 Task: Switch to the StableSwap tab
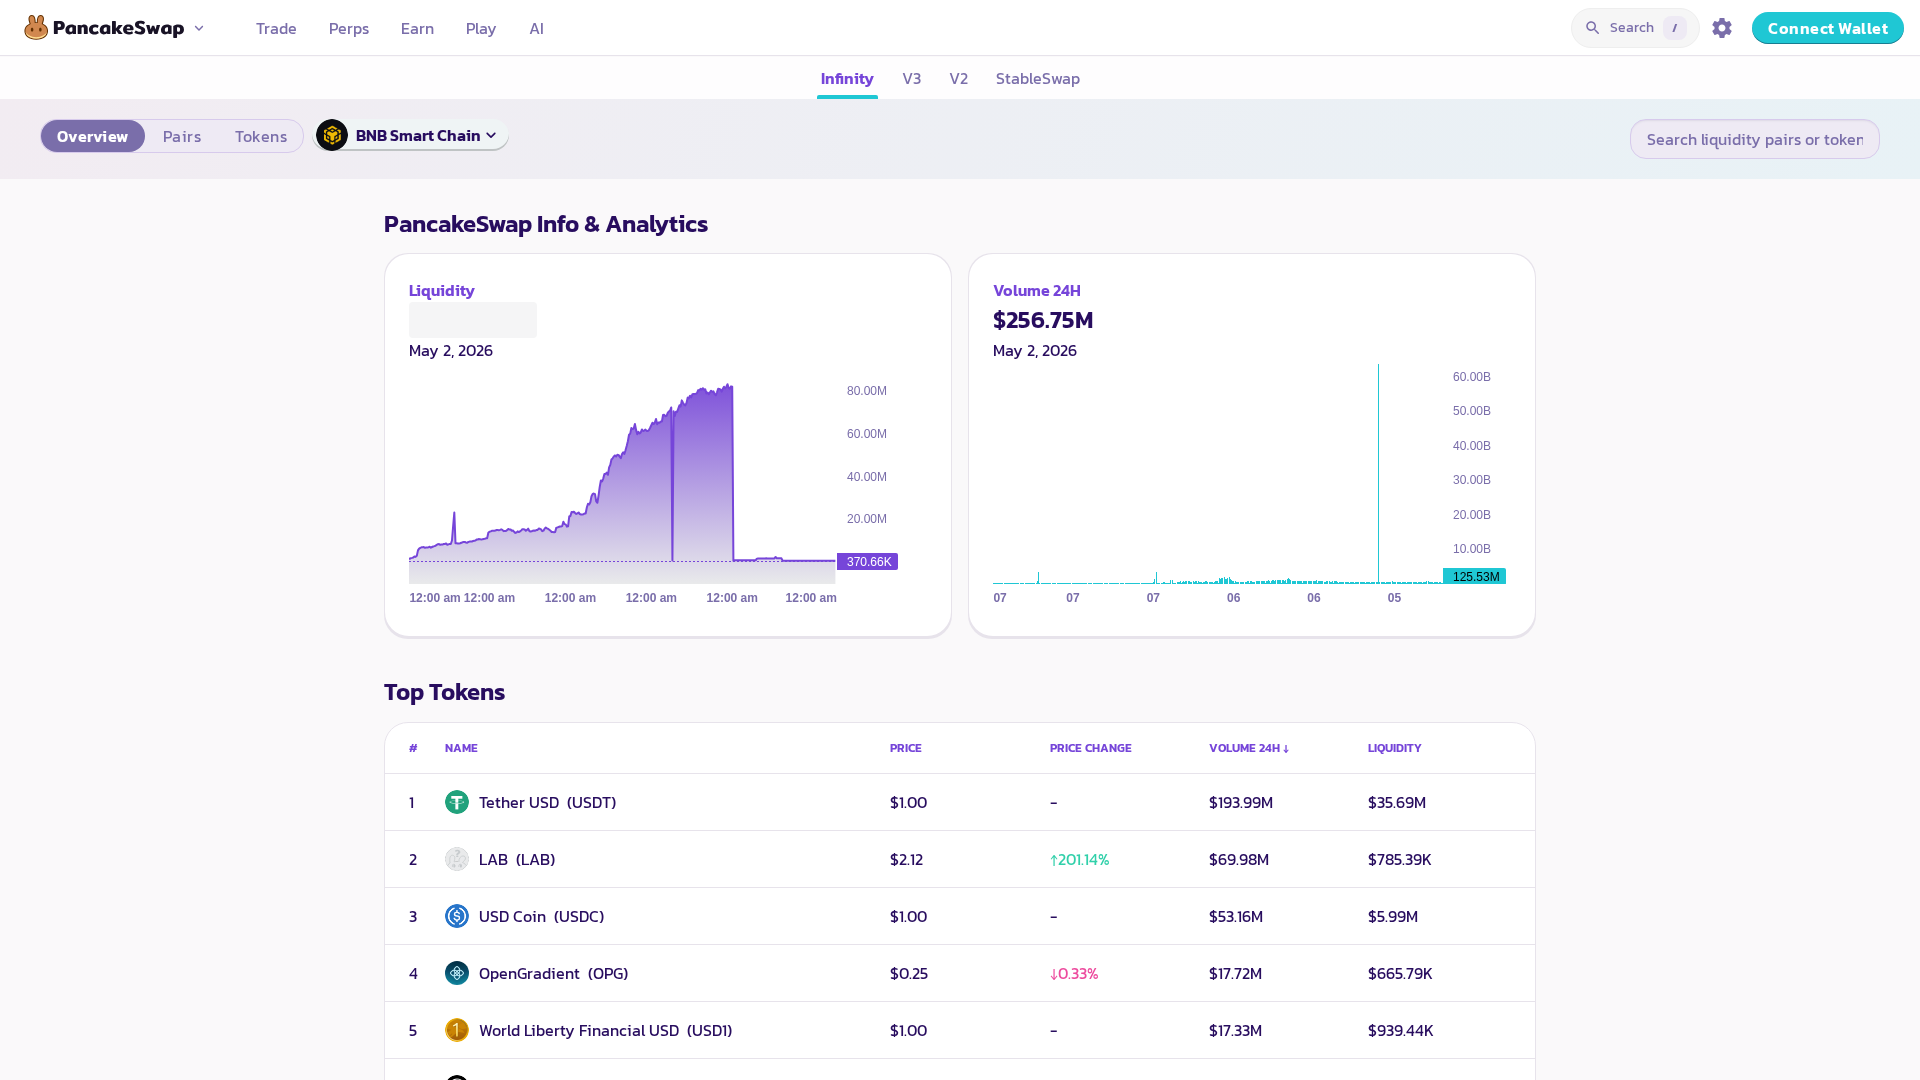pos(1038,78)
